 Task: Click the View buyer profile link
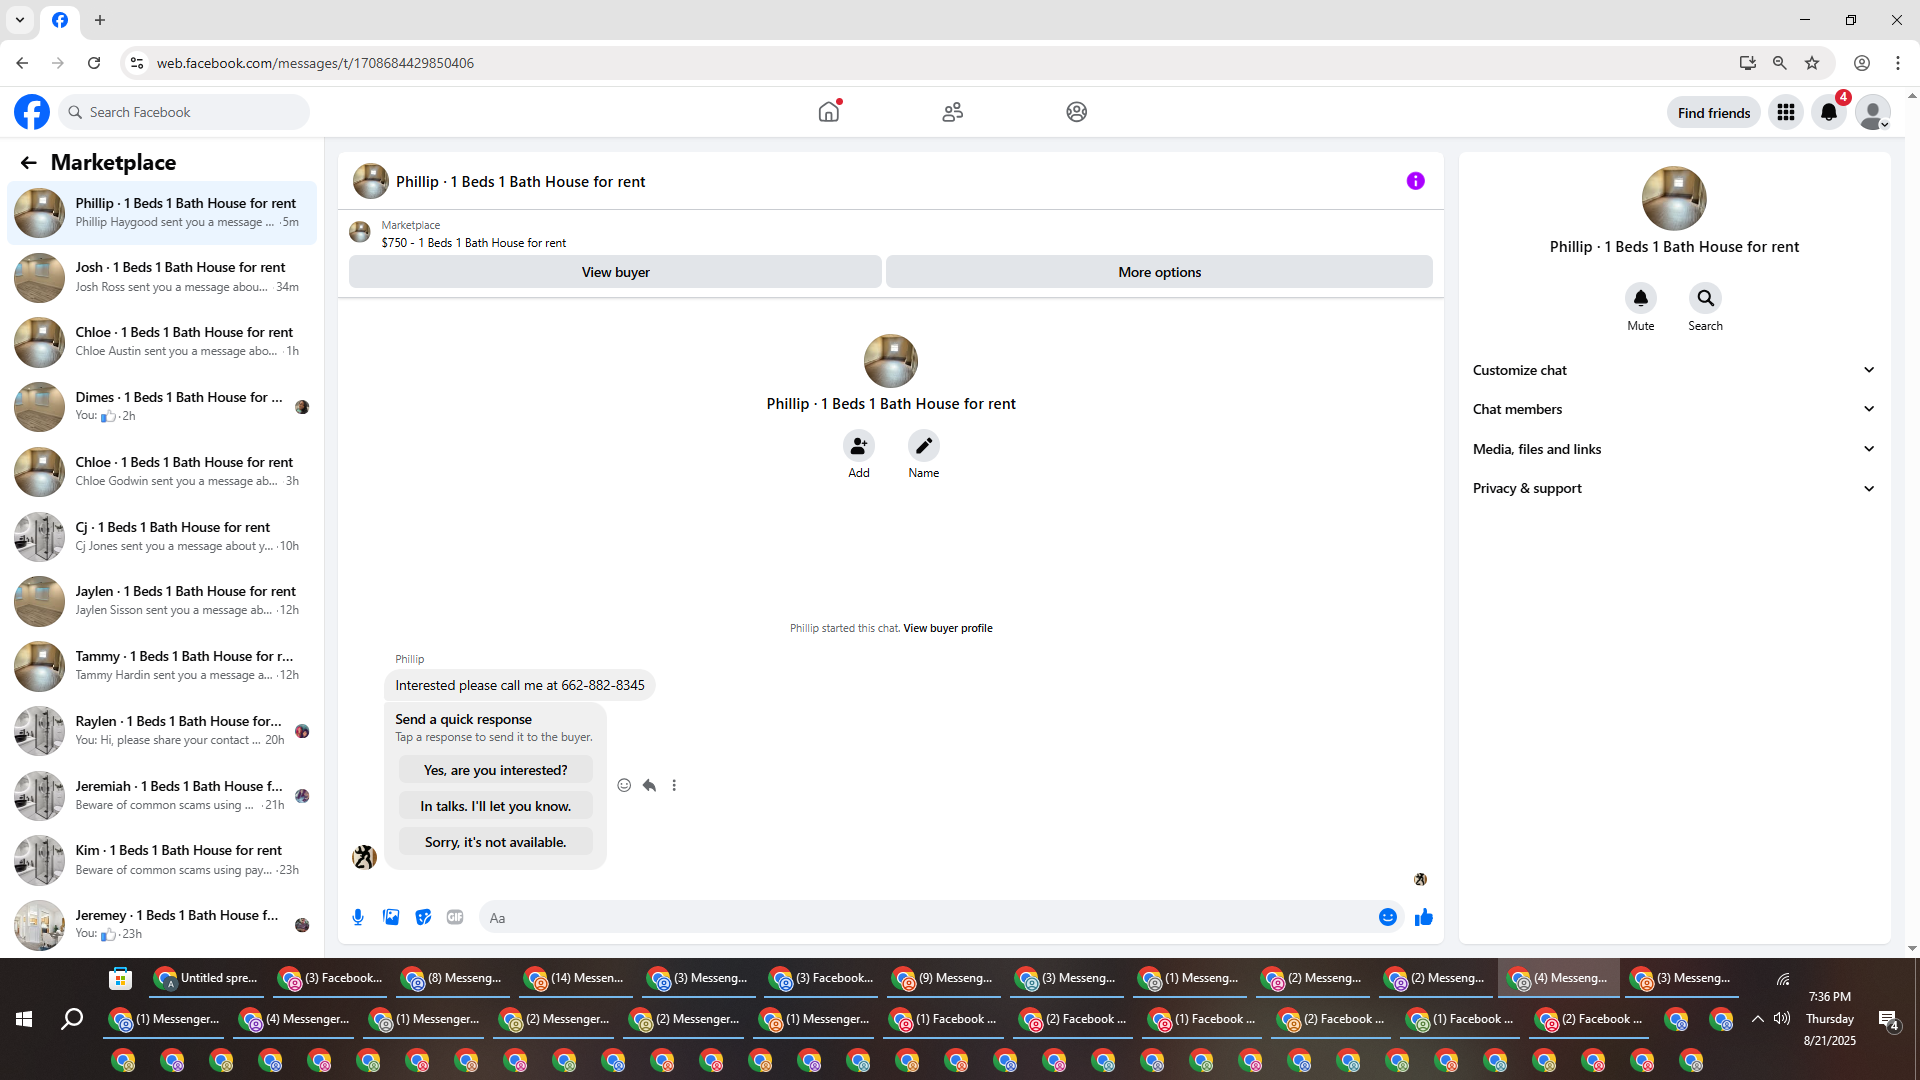[947, 628]
